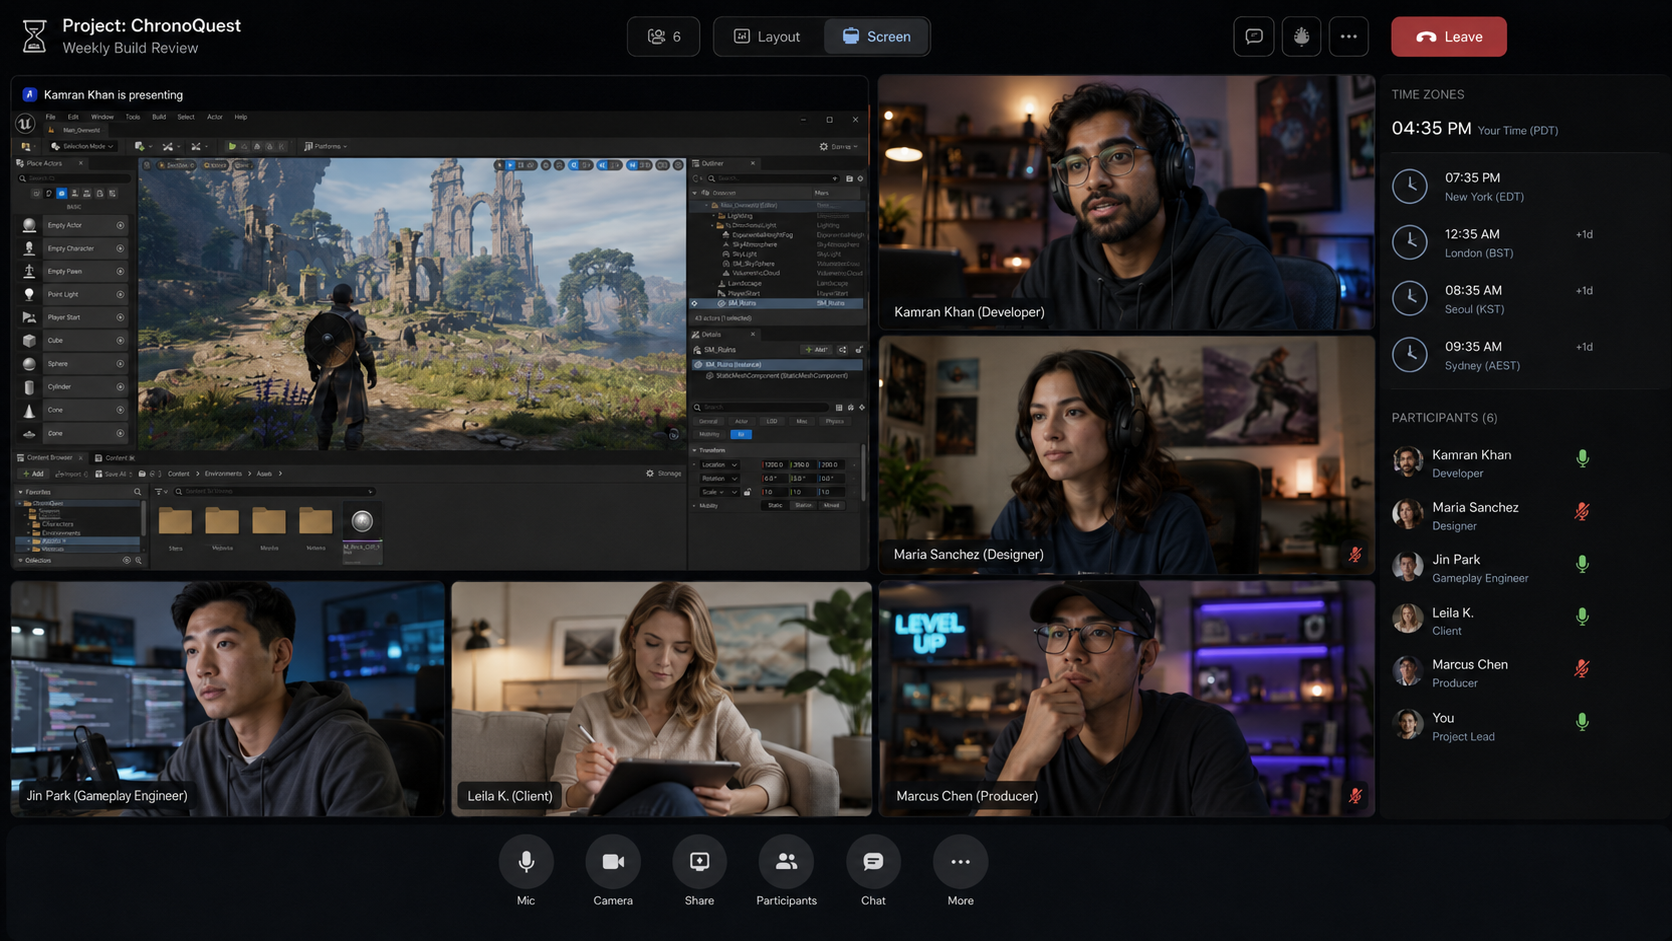Click the Location X value field 1200.0

pos(775,465)
